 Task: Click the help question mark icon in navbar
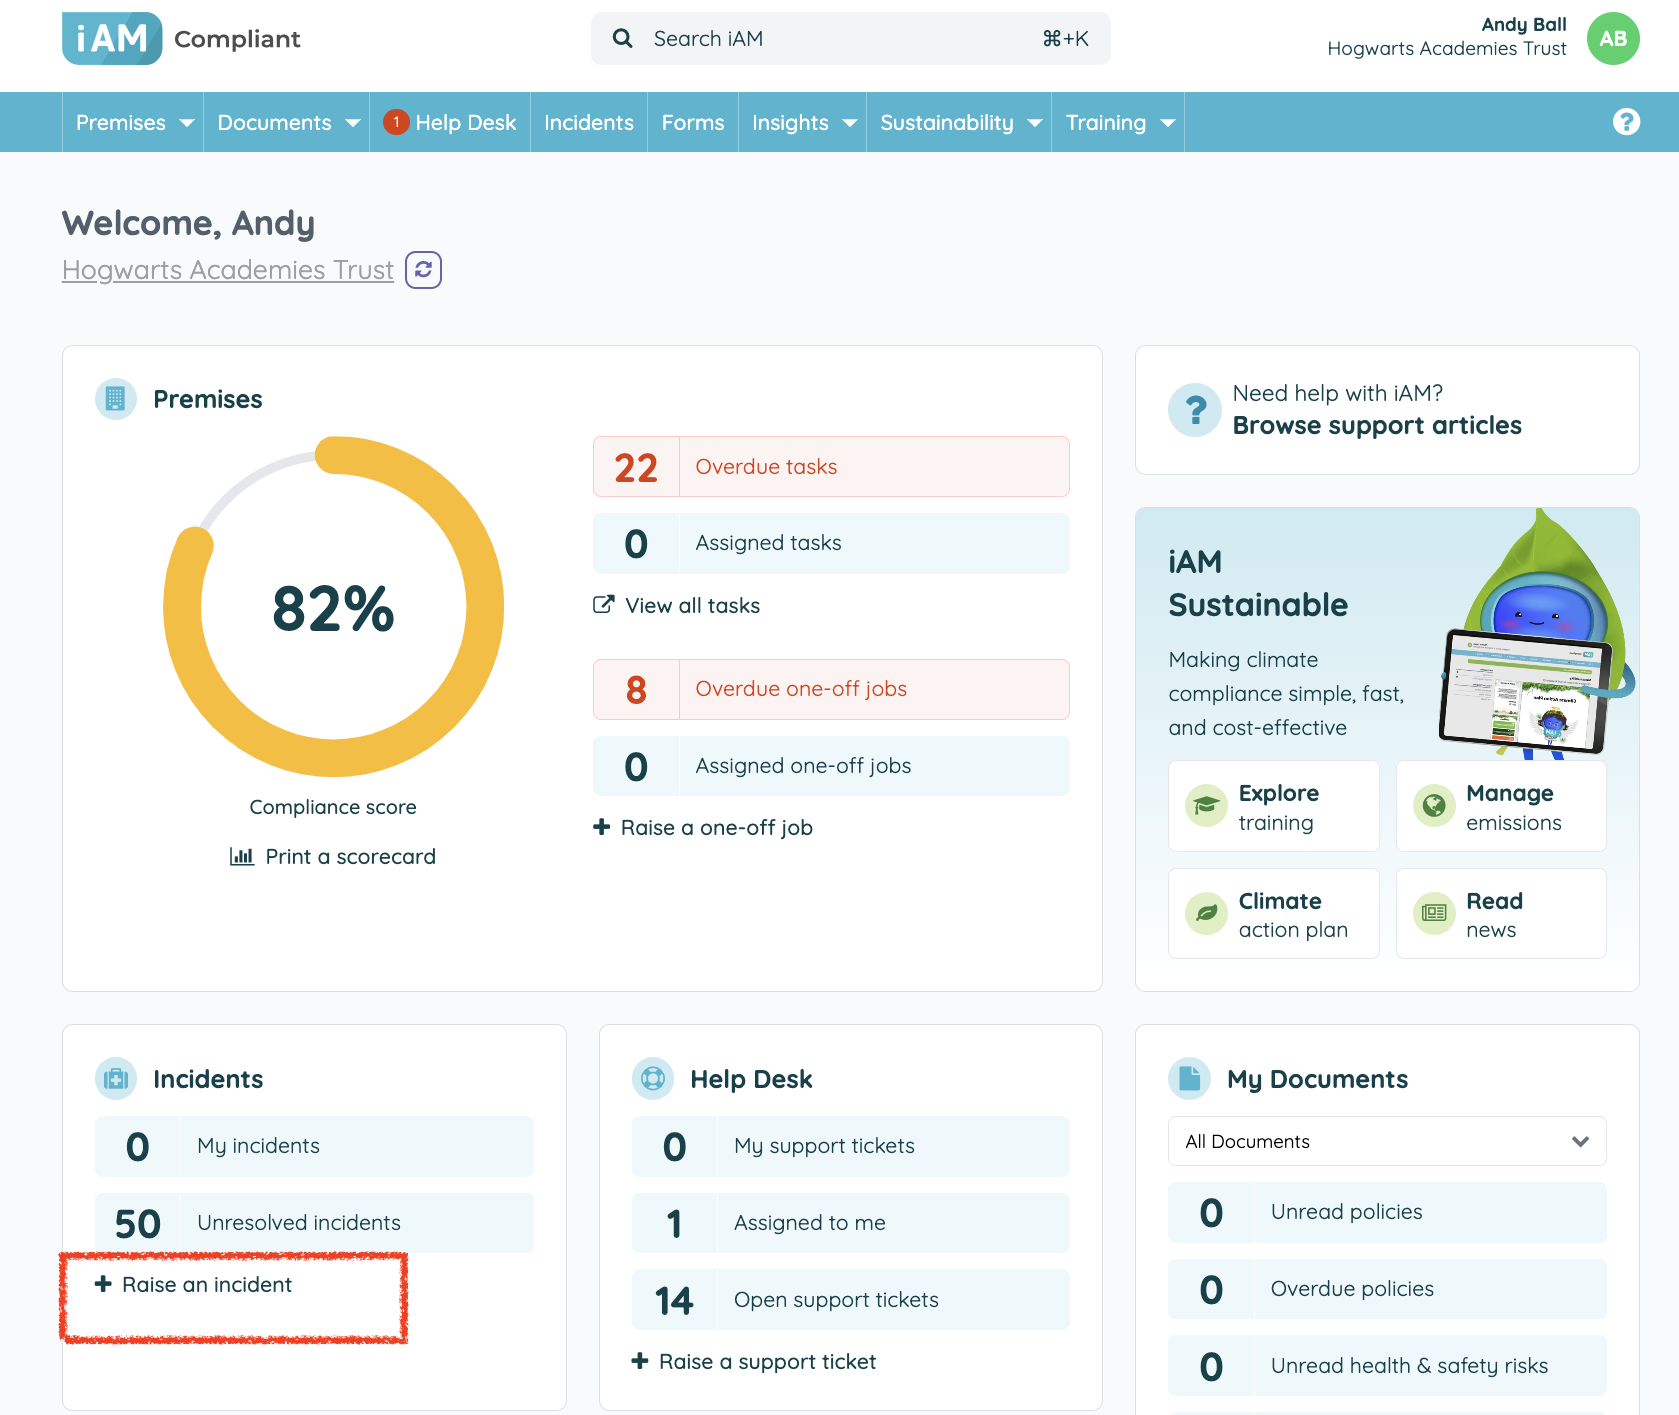pos(1626,122)
